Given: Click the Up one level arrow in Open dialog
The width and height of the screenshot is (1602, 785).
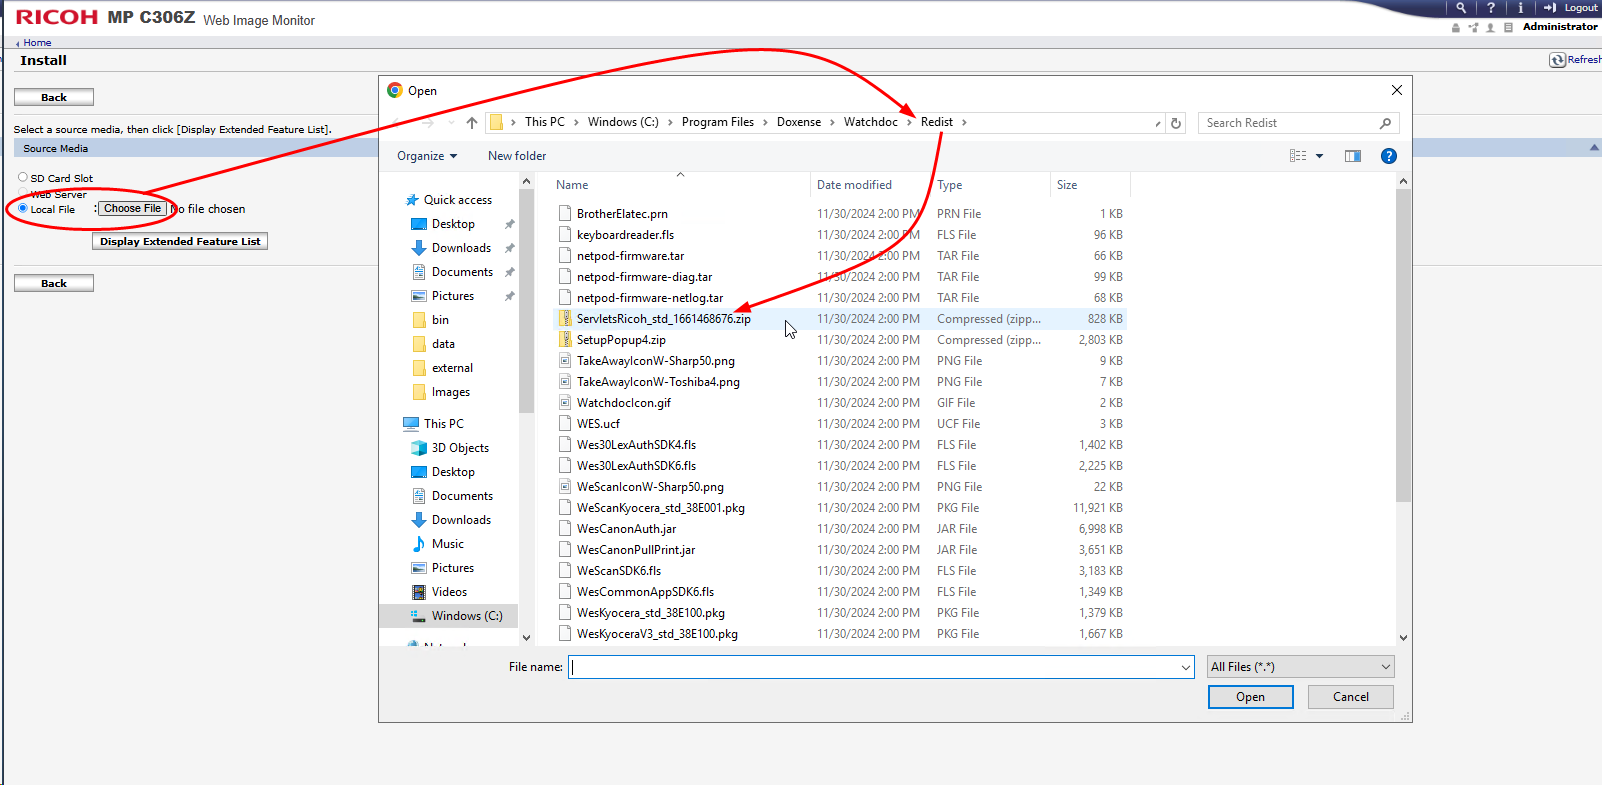Looking at the screenshot, I should click(472, 123).
